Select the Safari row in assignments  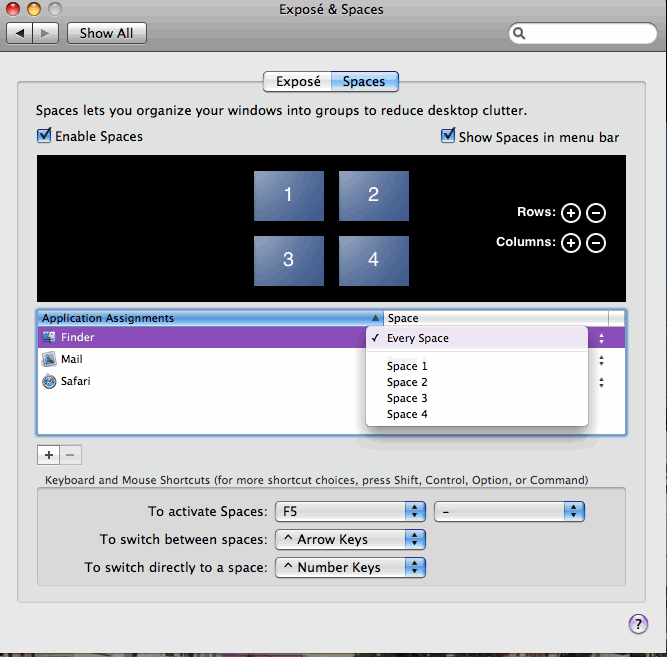tap(331, 381)
